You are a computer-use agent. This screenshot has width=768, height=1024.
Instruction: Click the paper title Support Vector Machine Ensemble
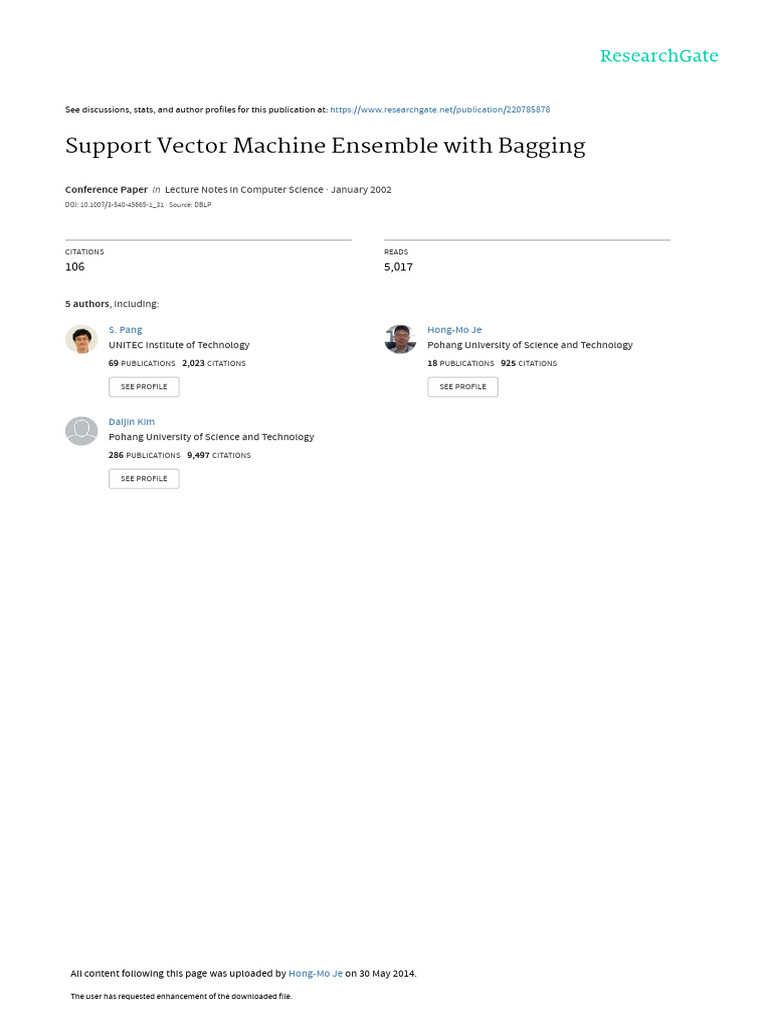325,146
